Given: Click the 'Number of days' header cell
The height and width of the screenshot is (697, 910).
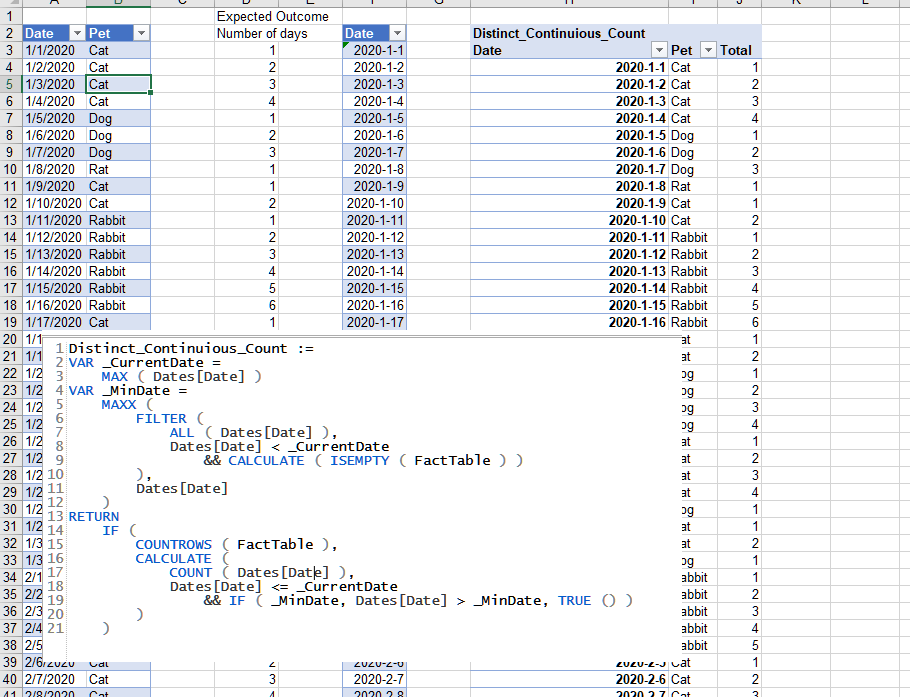Looking at the screenshot, I should tap(262, 33).
